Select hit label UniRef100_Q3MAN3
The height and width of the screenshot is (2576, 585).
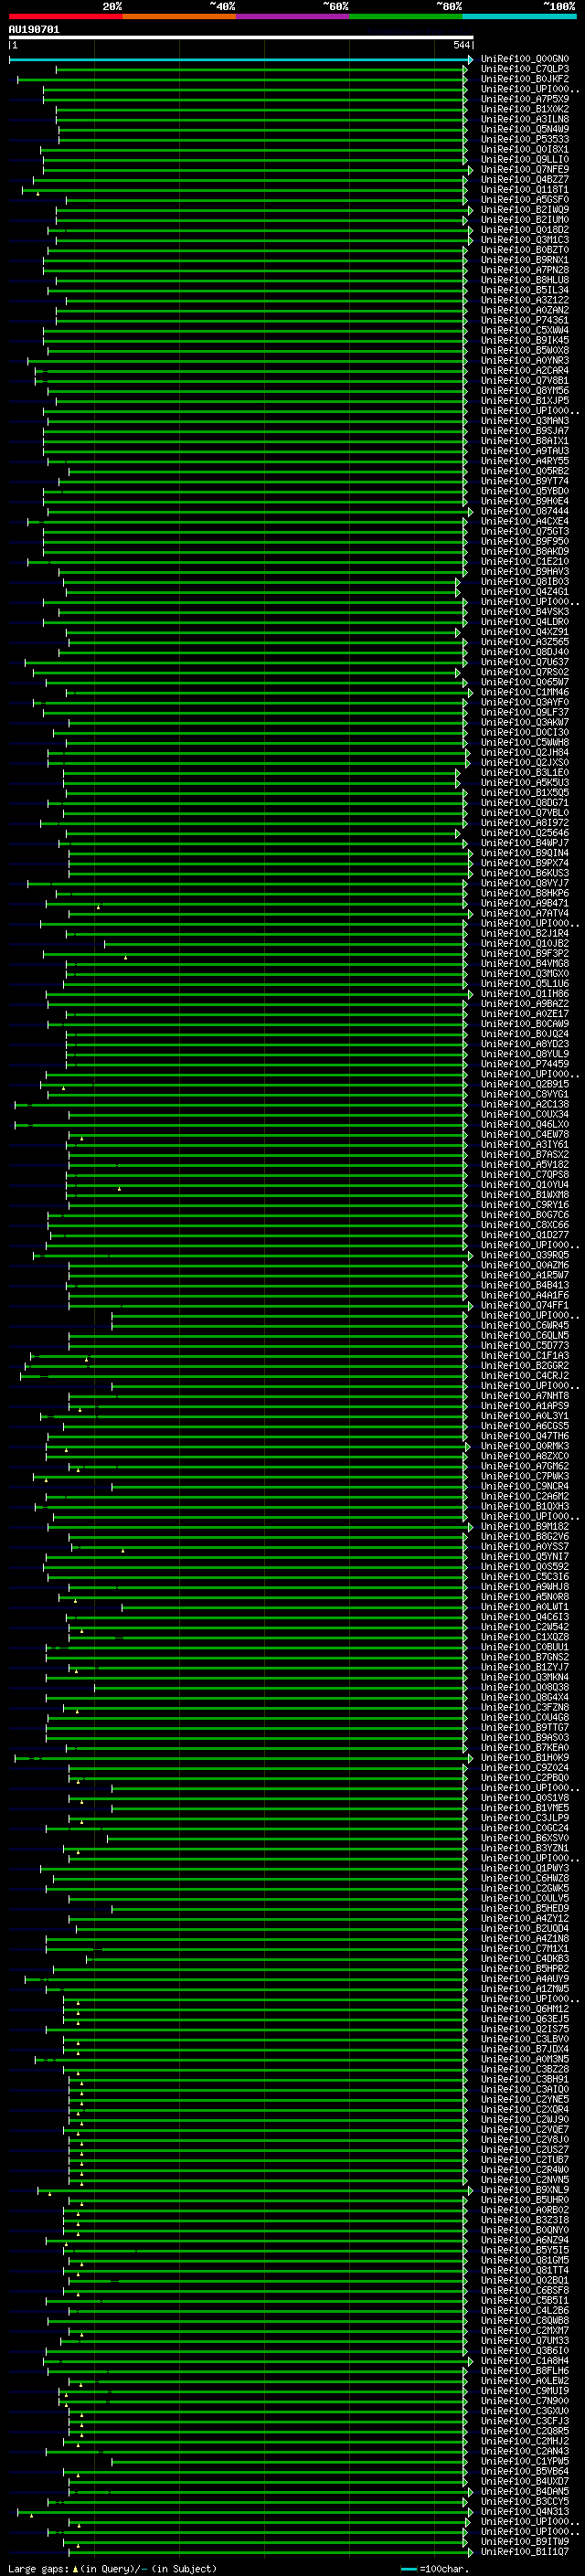coord(525,422)
